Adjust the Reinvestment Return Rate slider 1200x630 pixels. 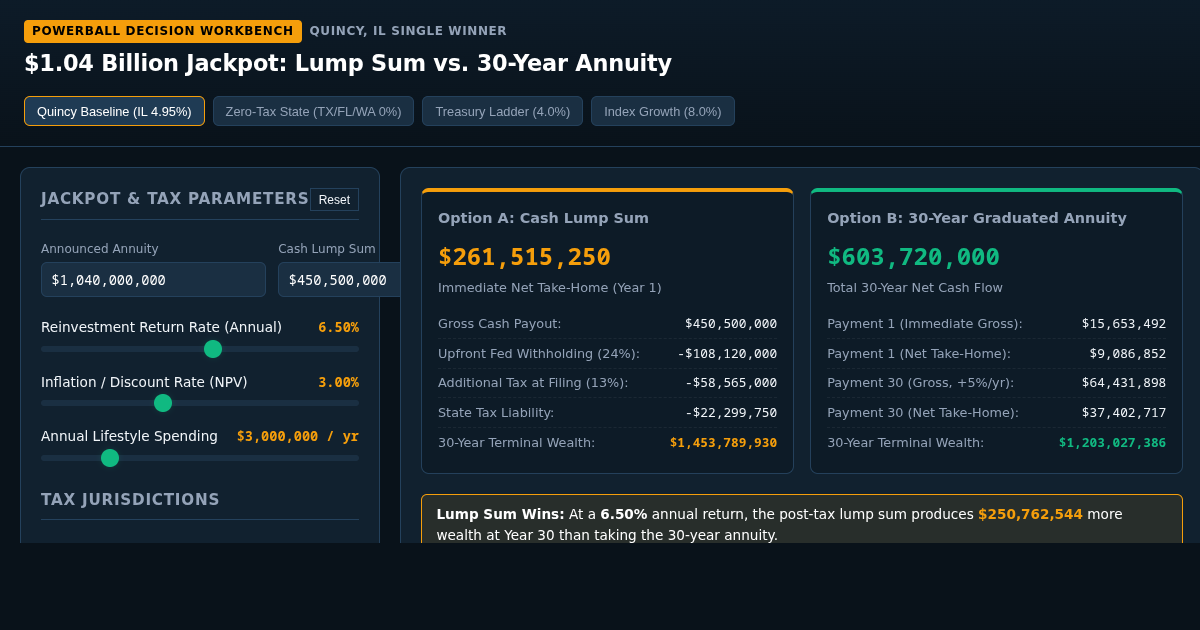click(200, 349)
